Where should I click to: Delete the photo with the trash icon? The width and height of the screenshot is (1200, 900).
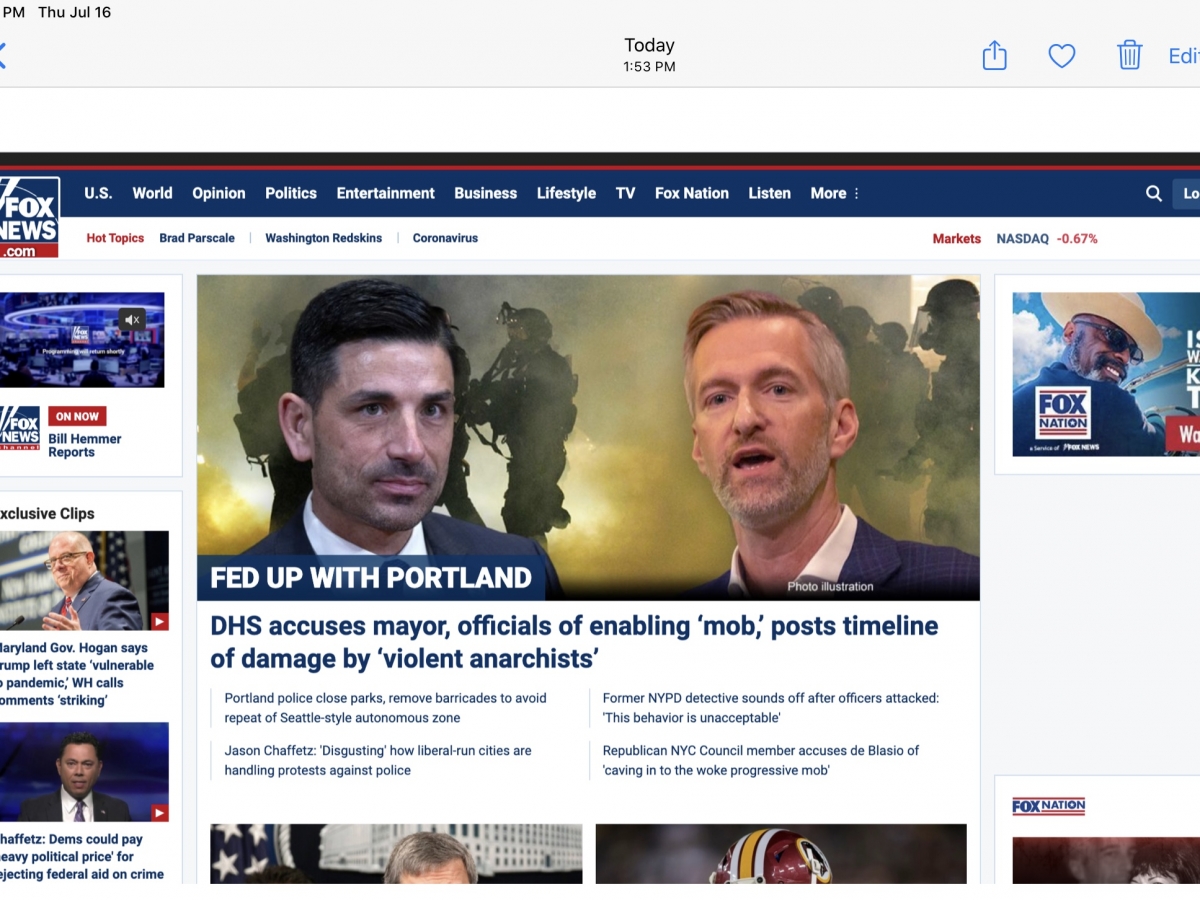tap(1130, 55)
